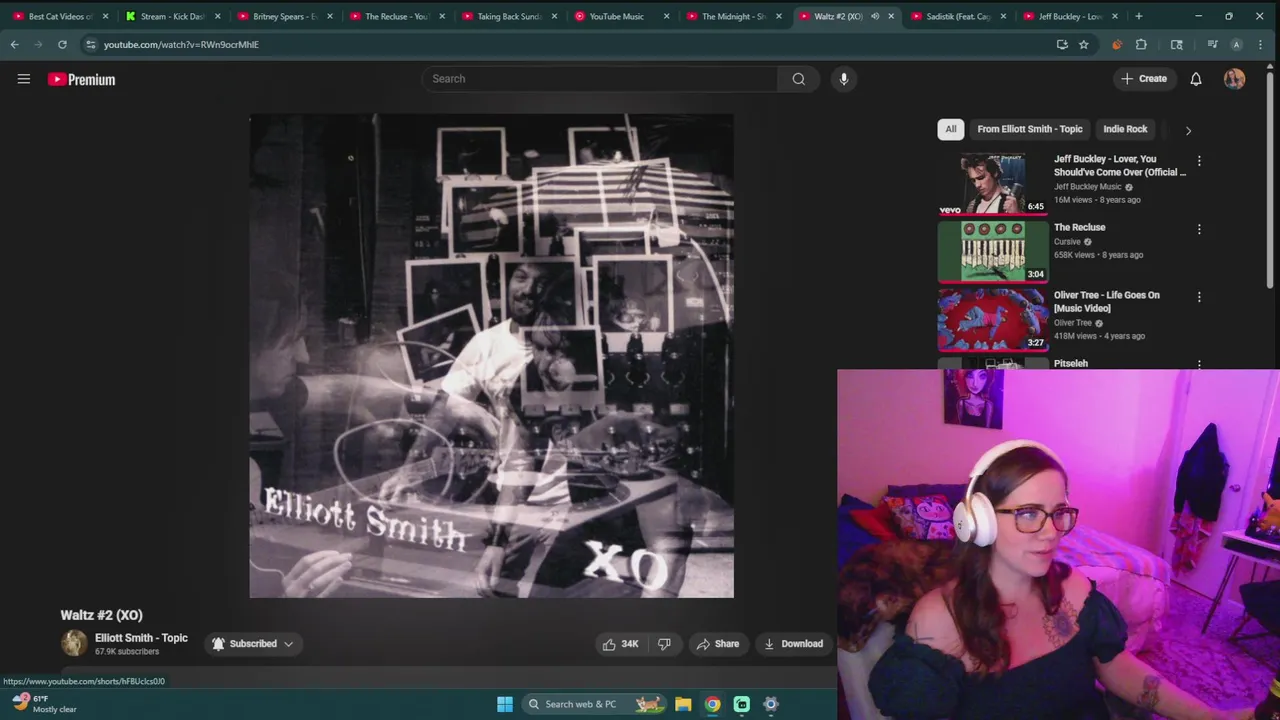The height and width of the screenshot is (720, 1280).
Task: Go to YouTube Premium home logo
Action: (x=82, y=80)
